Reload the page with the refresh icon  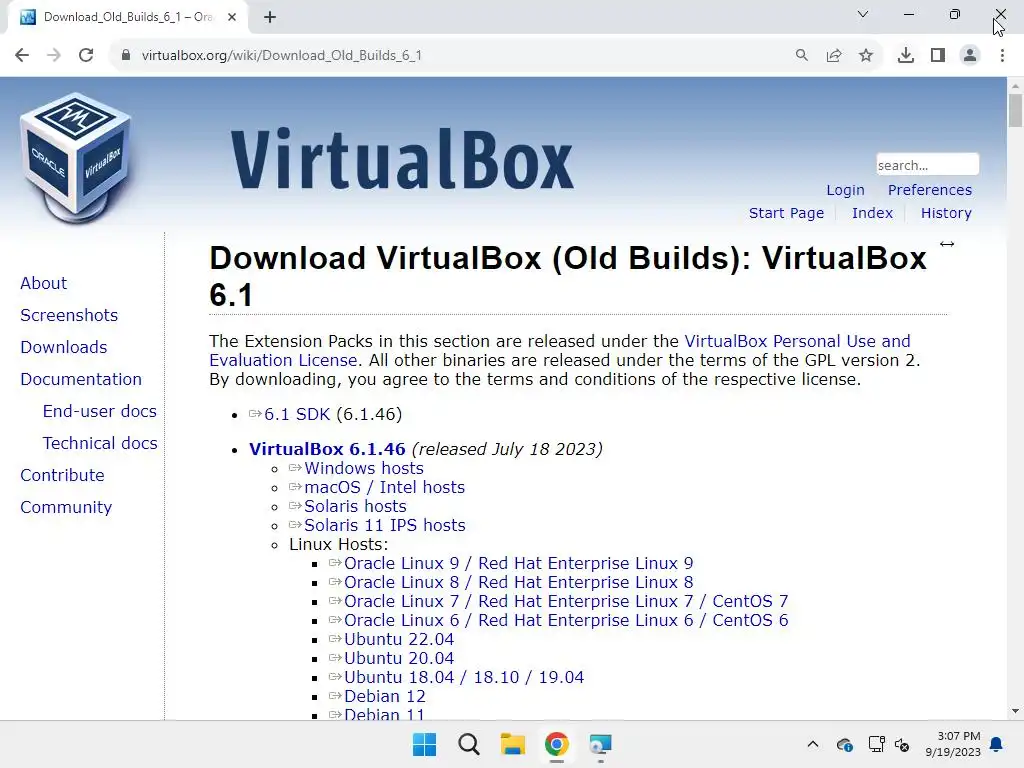(x=86, y=56)
